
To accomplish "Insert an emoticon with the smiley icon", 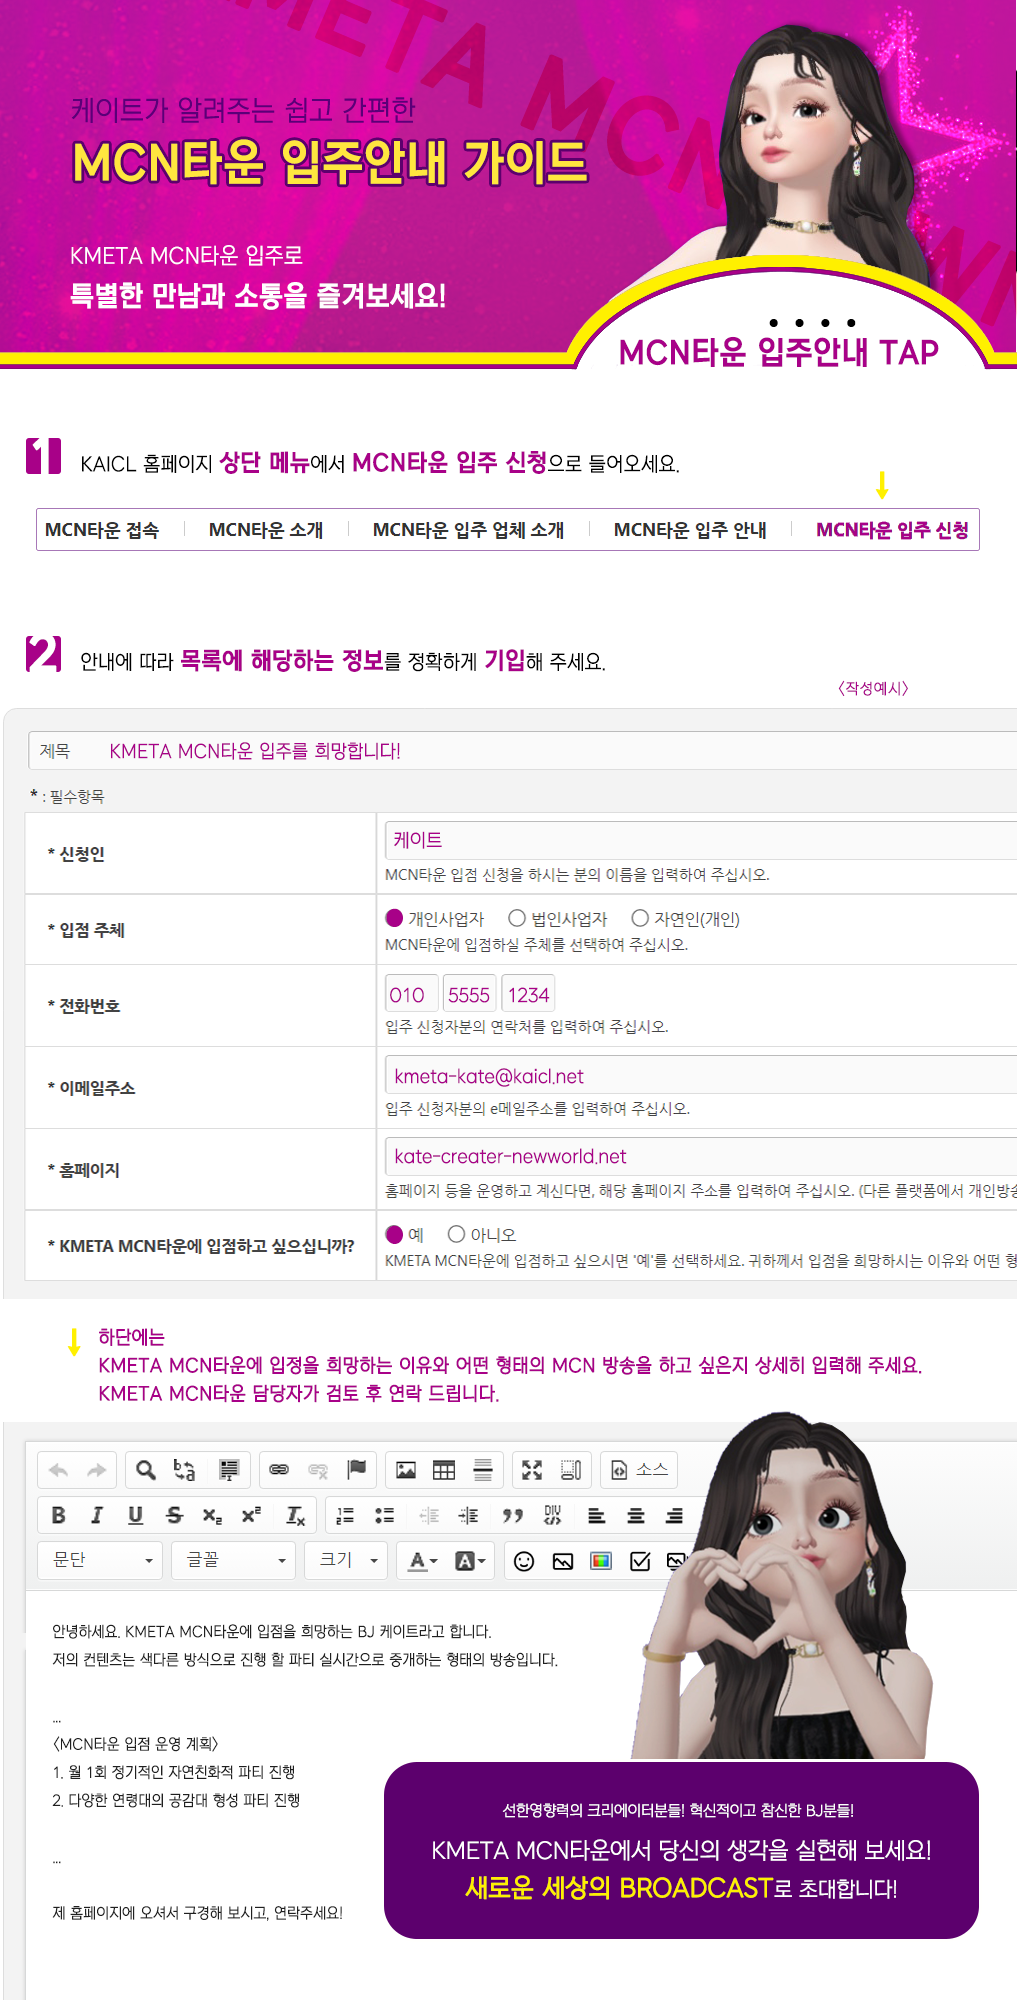I will click(x=524, y=1560).
